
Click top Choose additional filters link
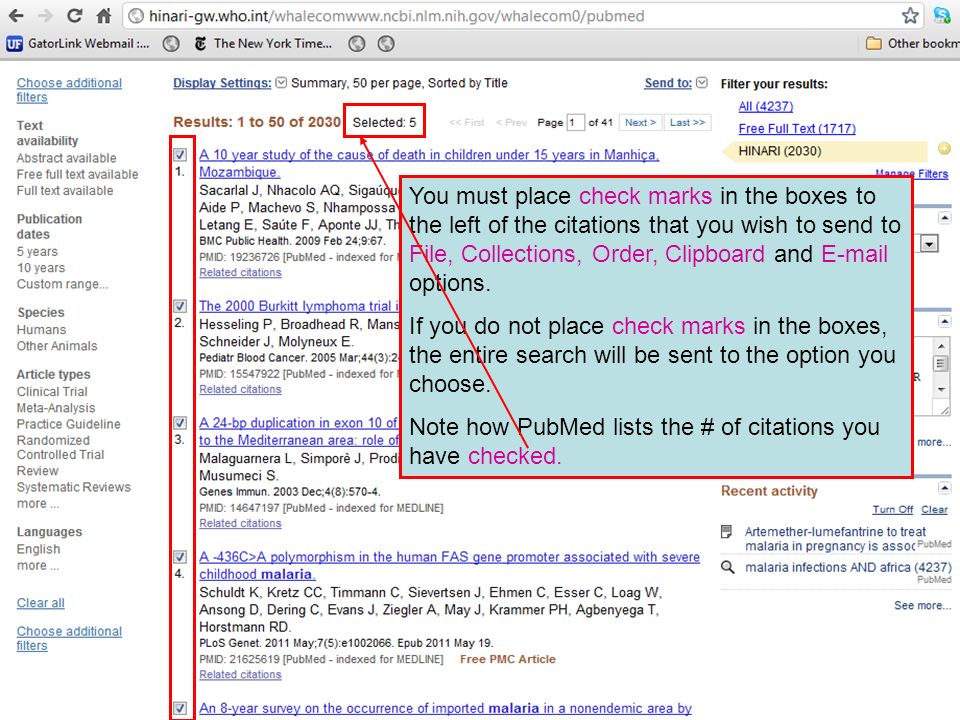[69, 90]
